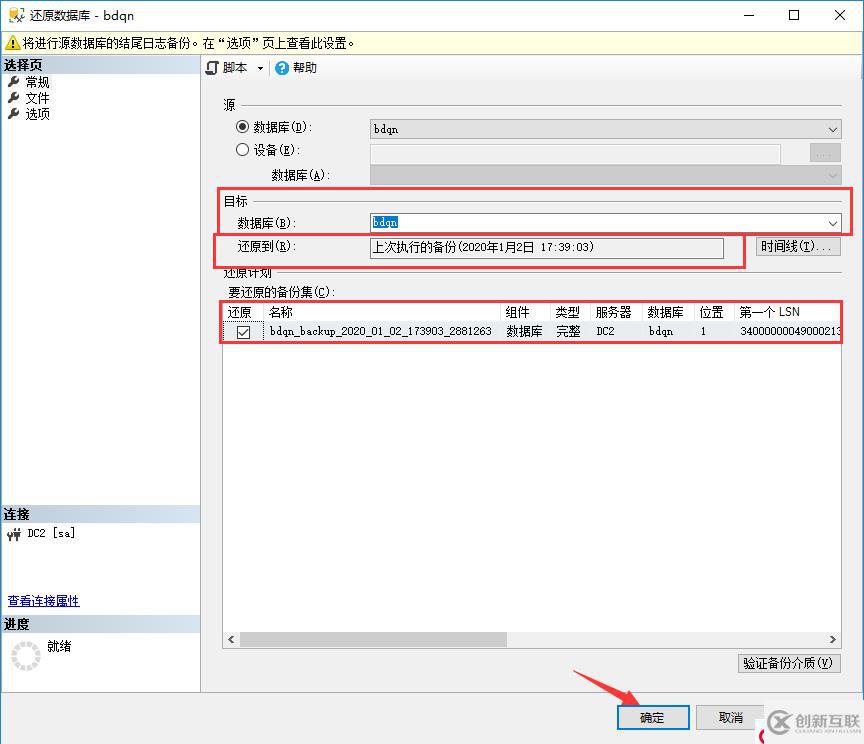Click the 服务器 column header

click(x=616, y=312)
